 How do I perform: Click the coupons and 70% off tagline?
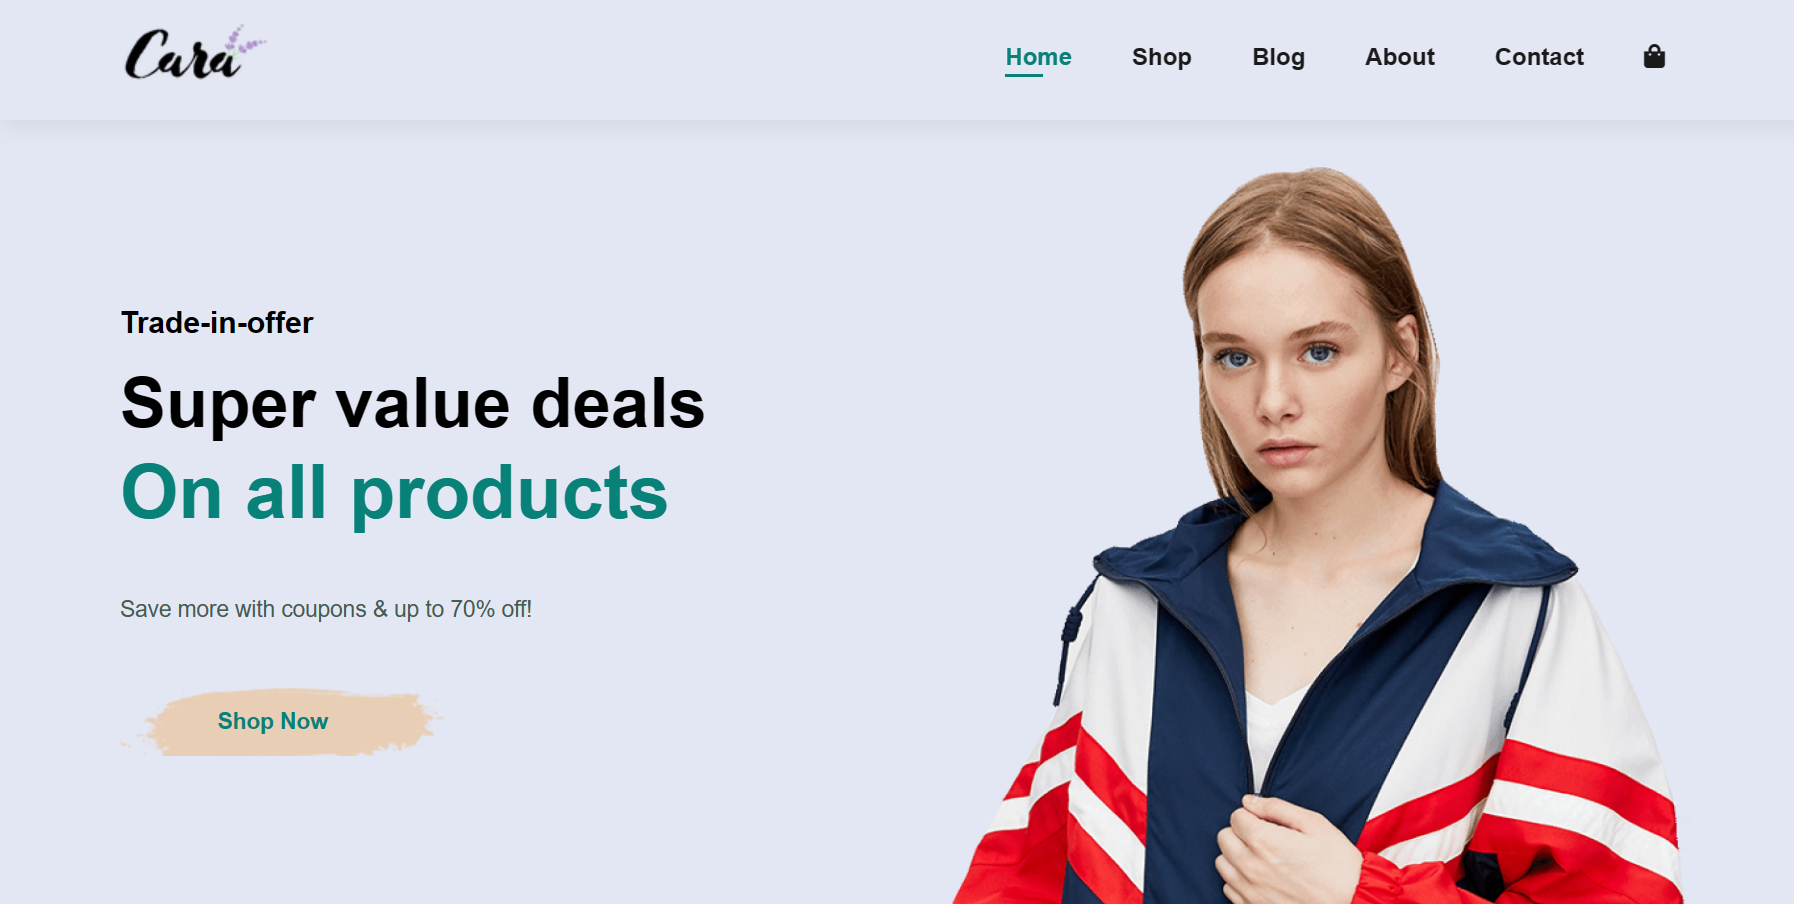[326, 609]
